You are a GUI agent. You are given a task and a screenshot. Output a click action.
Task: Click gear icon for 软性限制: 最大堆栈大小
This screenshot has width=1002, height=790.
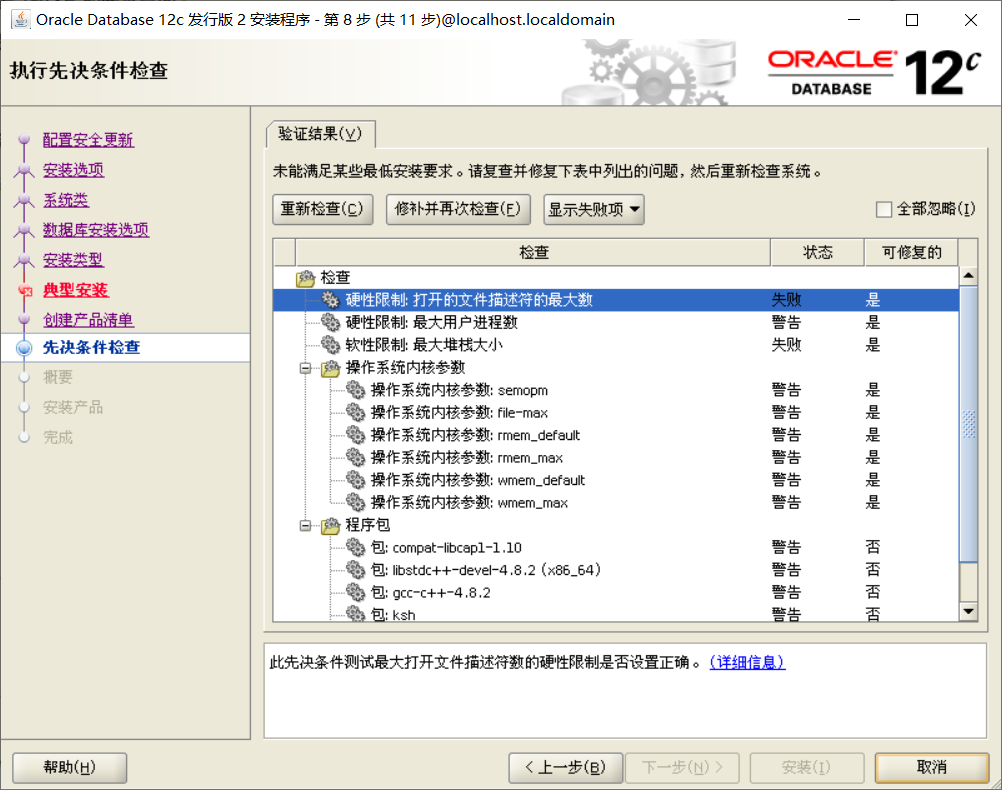pyautogui.click(x=330, y=345)
